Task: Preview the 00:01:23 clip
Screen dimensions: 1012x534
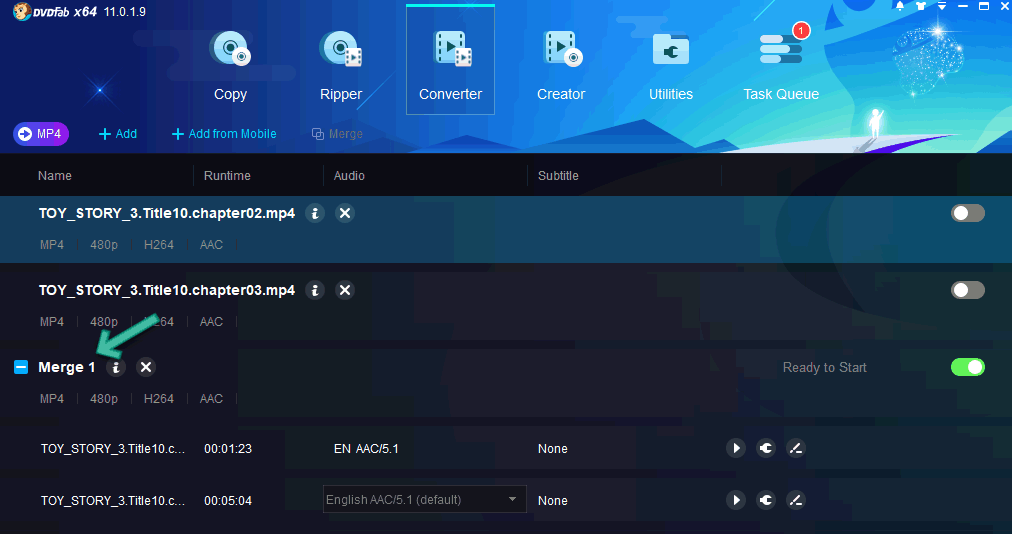Action: pyautogui.click(x=736, y=448)
